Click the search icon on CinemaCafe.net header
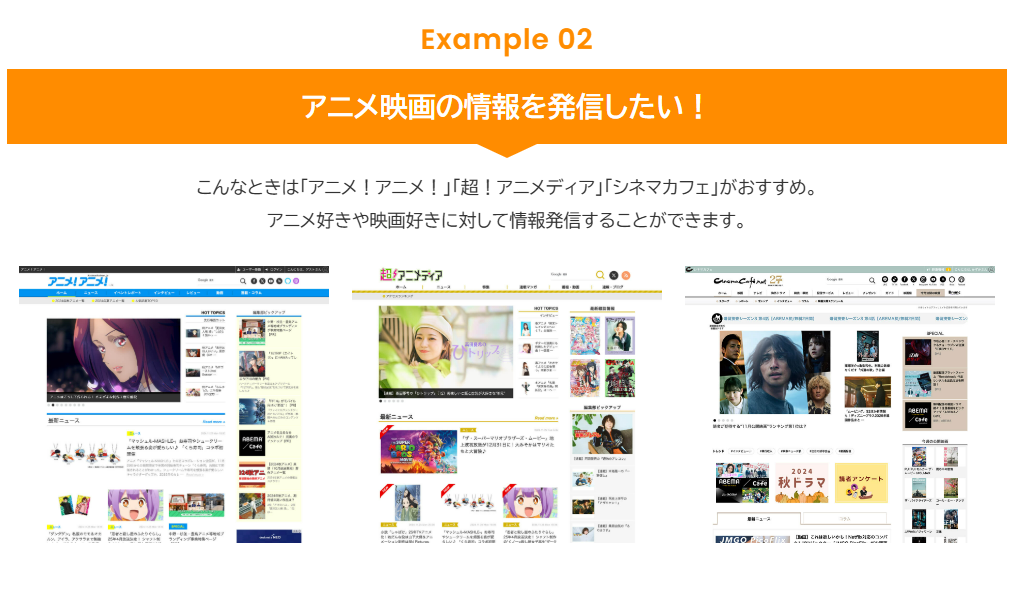Screen dimensions: 1012x616 (872, 280)
